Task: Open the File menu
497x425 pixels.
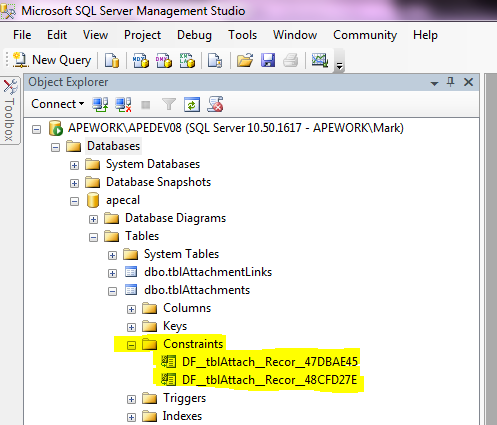Action: click(22, 35)
